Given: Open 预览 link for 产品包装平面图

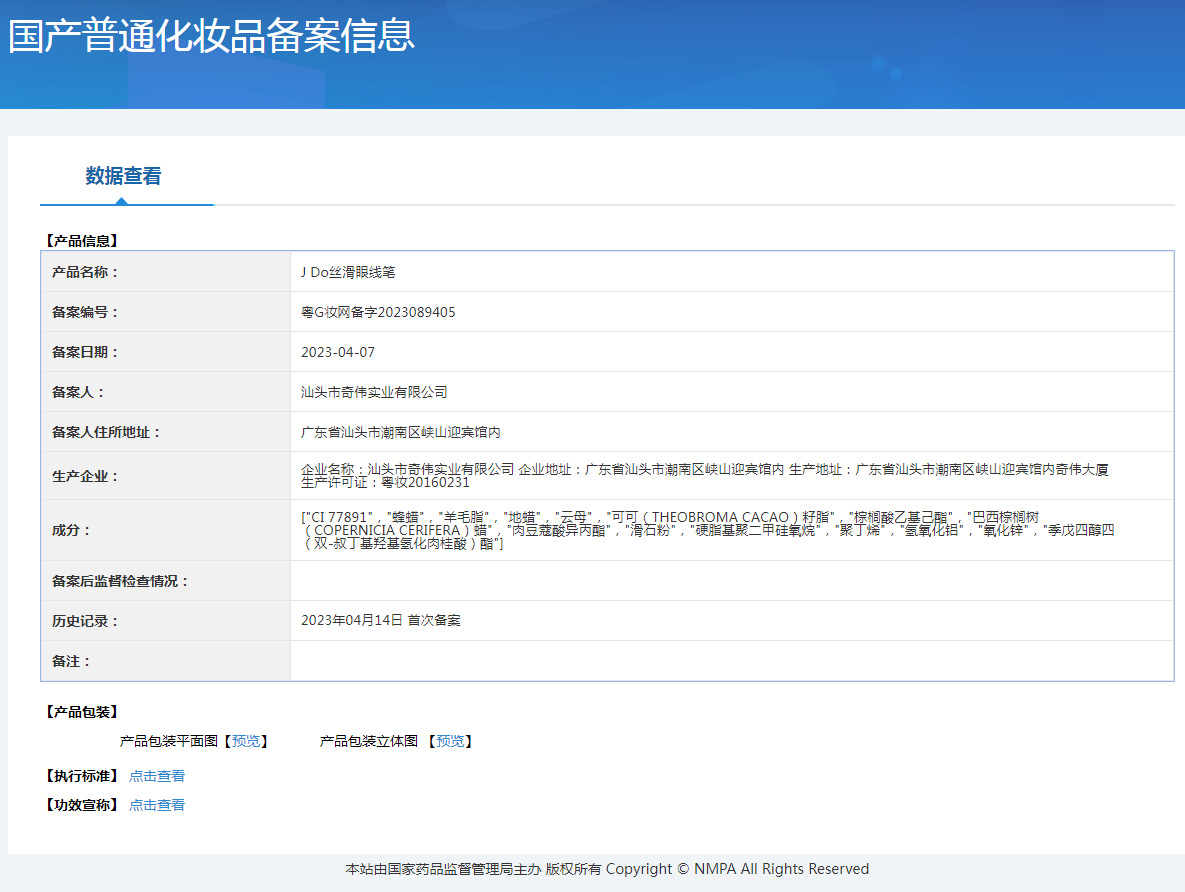Looking at the screenshot, I should (245, 741).
